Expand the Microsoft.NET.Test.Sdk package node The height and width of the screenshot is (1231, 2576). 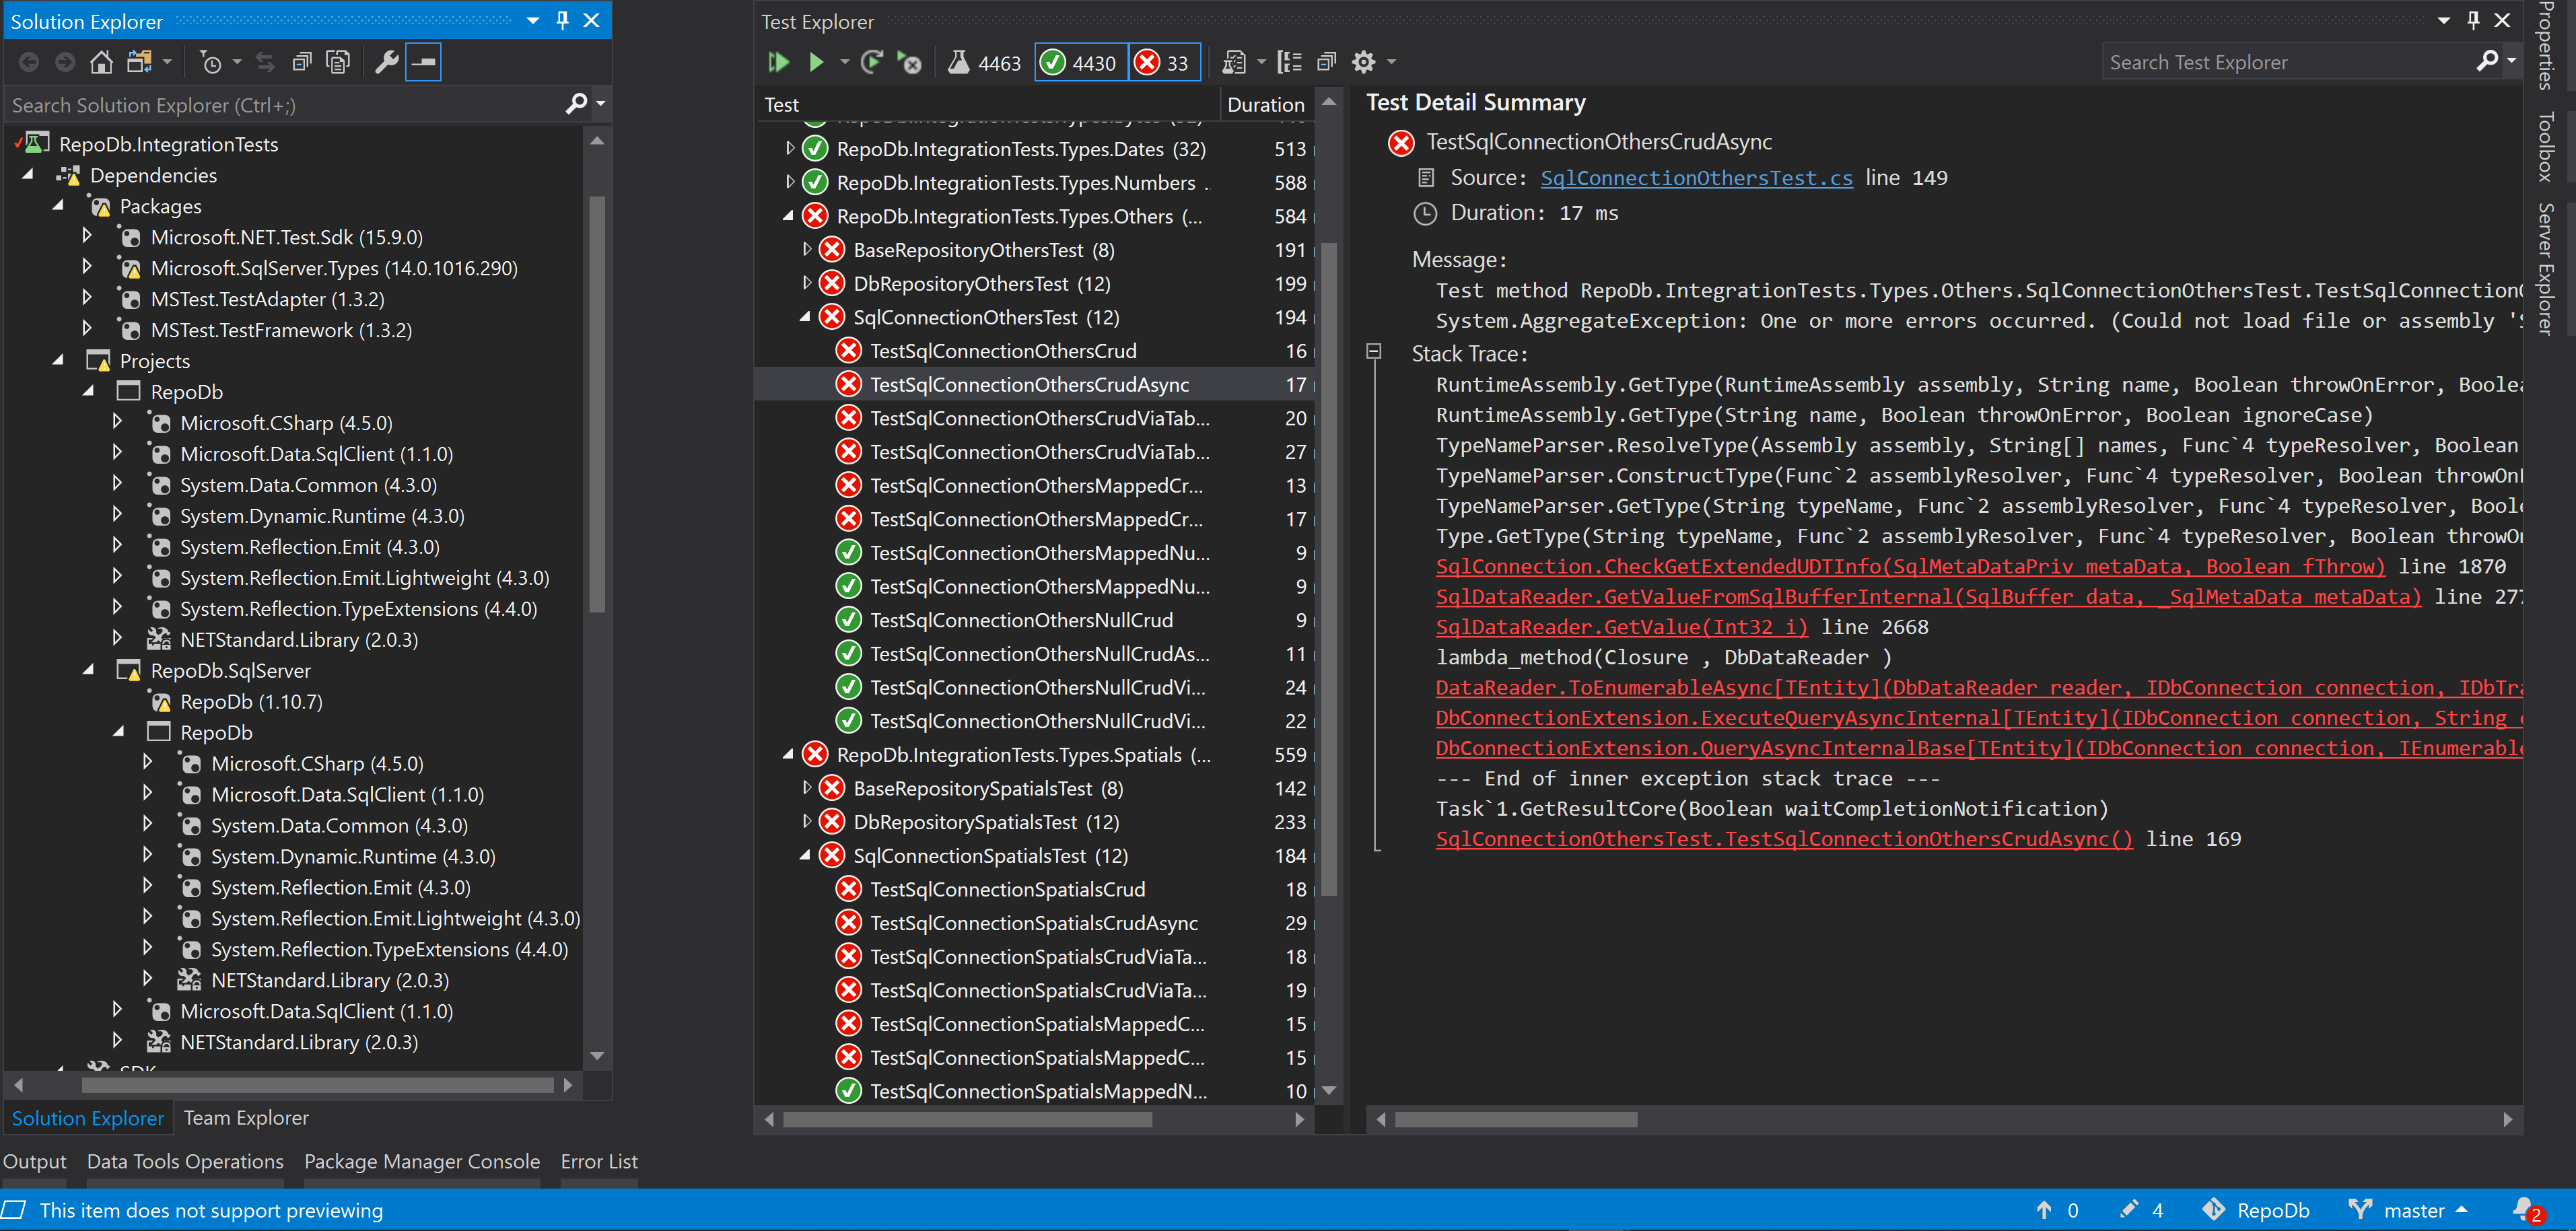click(87, 237)
